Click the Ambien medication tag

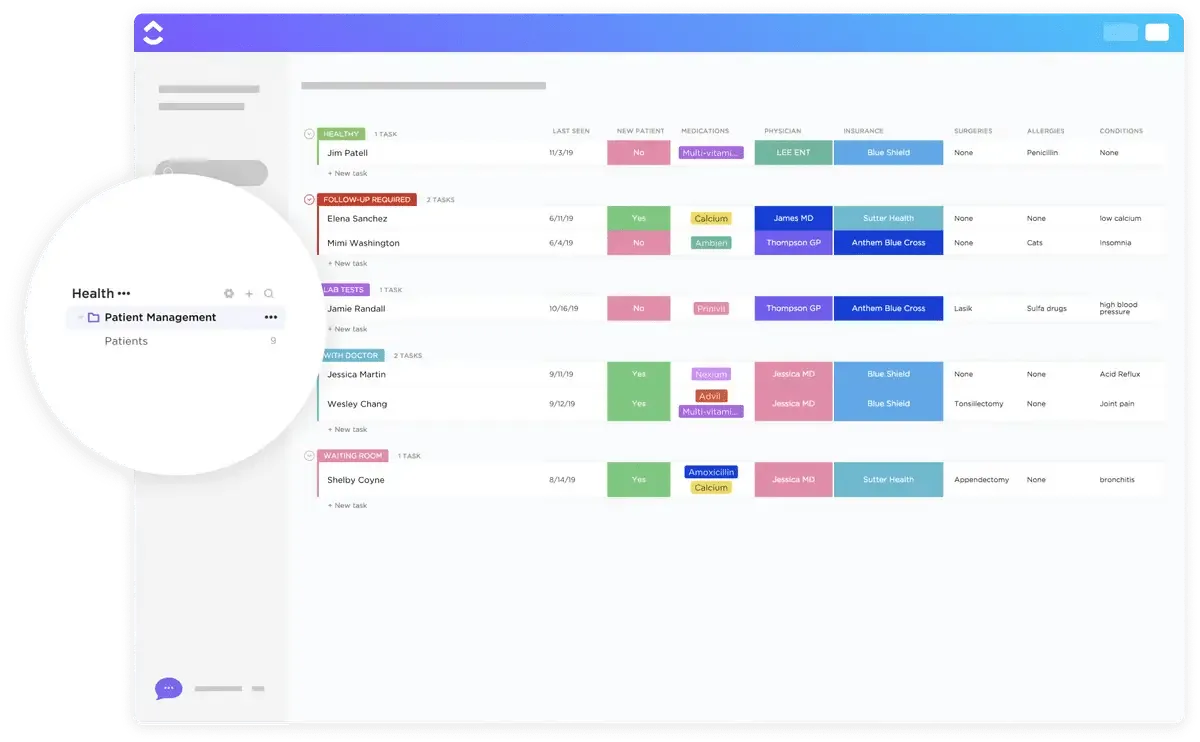tap(711, 243)
